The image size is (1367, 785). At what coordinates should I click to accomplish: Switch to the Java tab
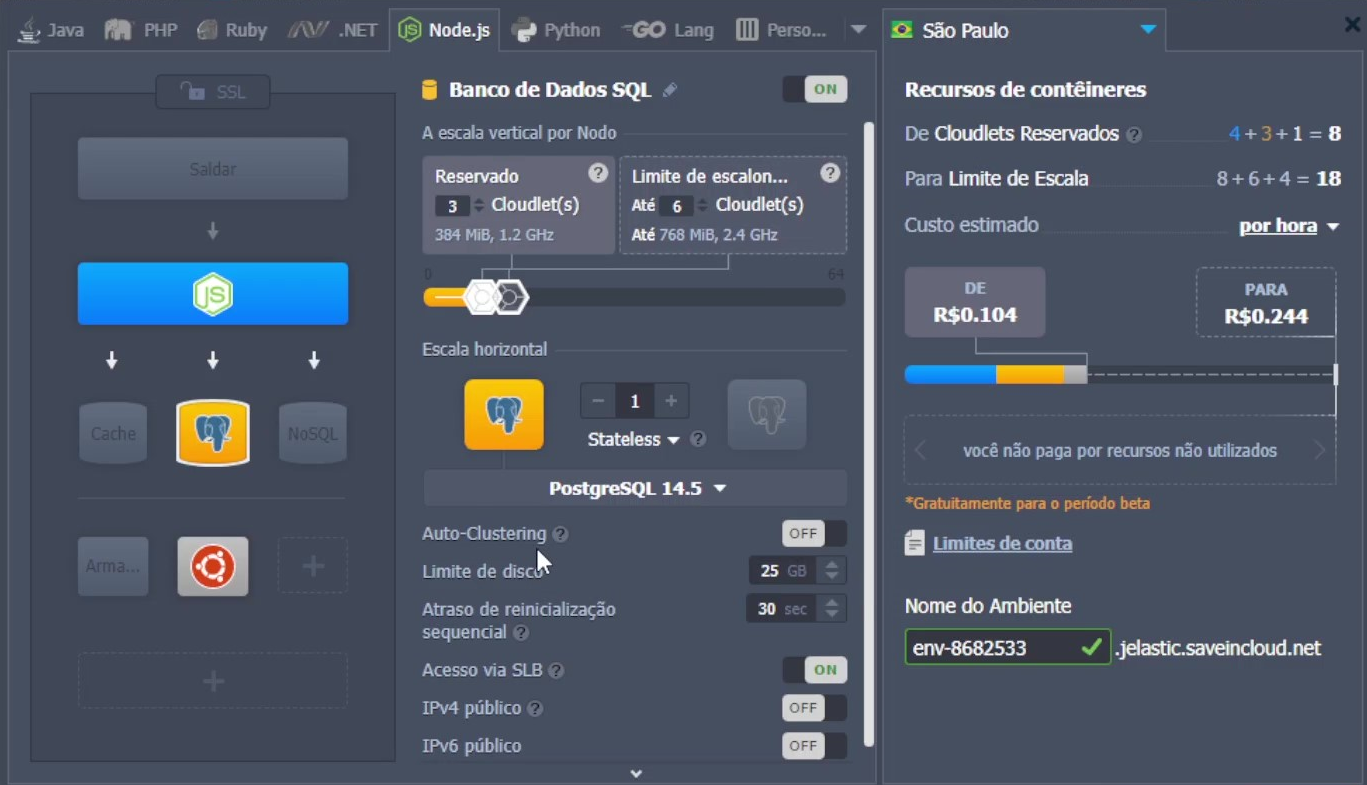click(x=50, y=30)
